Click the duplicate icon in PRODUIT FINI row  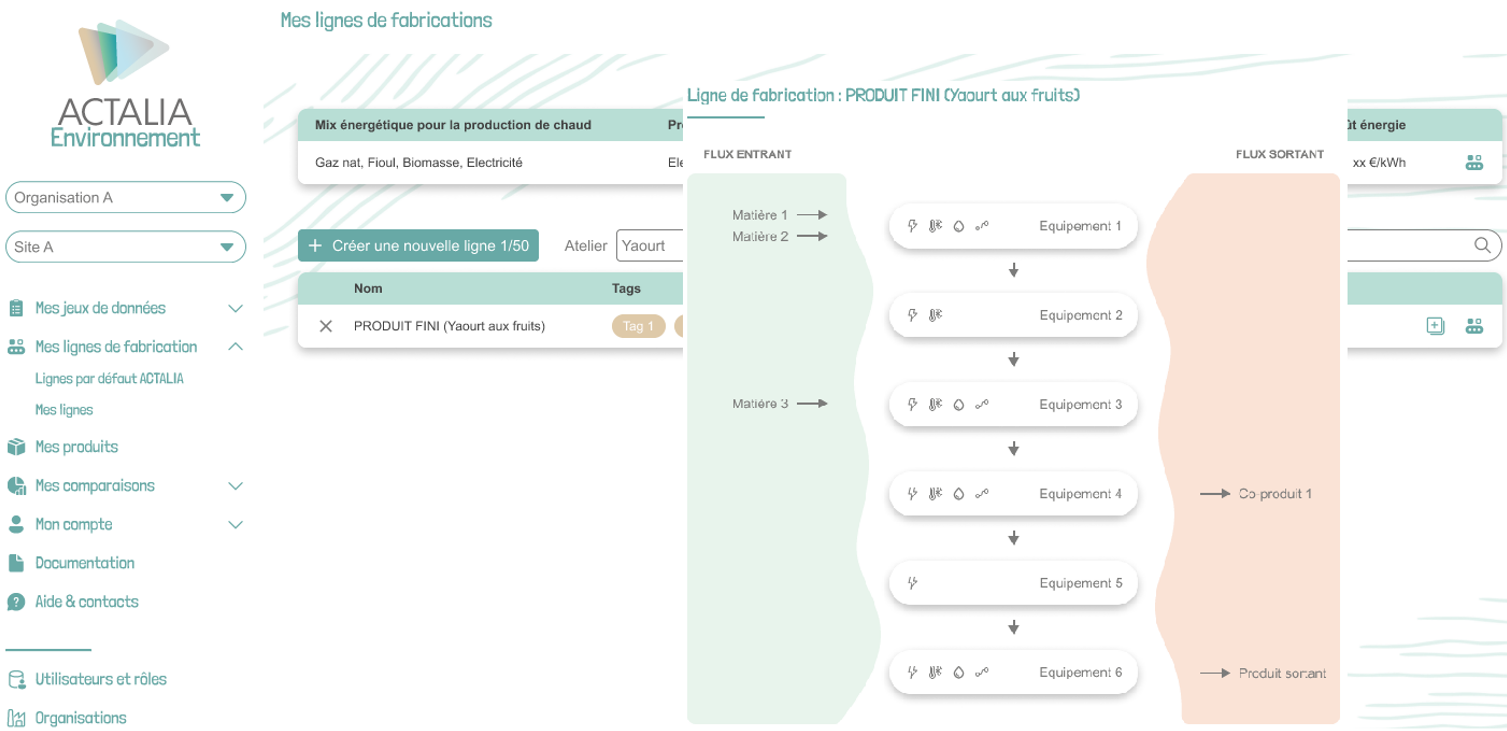click(x=1435, y=326)
